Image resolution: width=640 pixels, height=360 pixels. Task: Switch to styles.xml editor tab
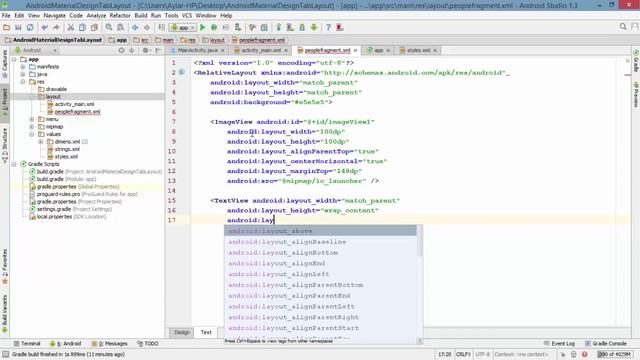point(418,50)
